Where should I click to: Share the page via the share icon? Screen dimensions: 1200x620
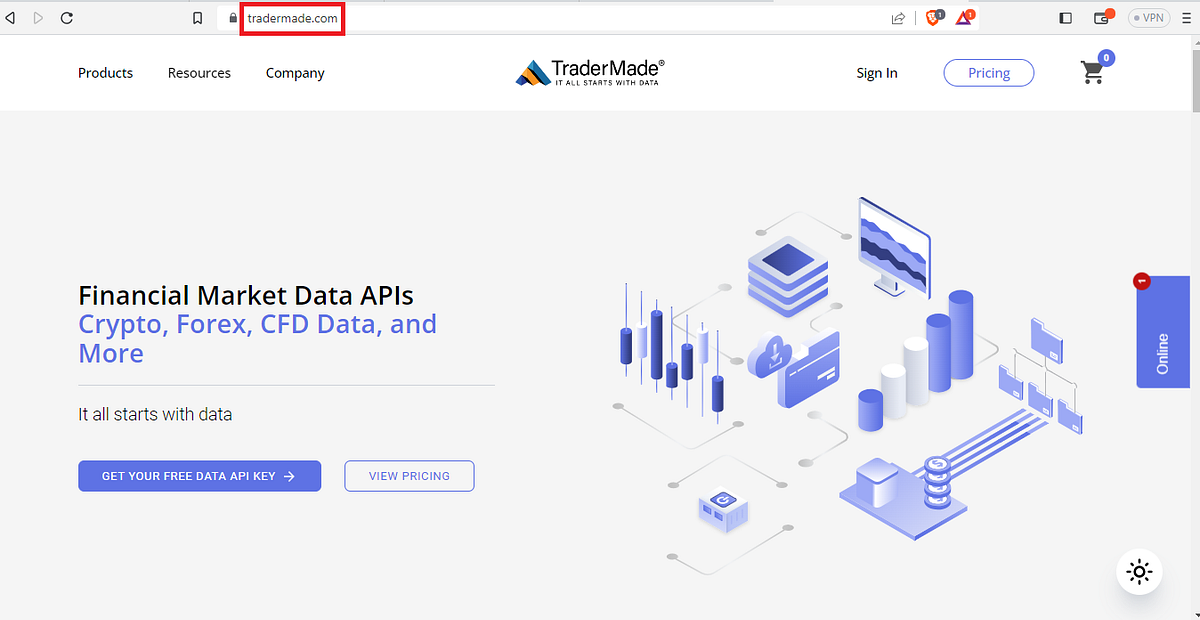click(898, 18)
